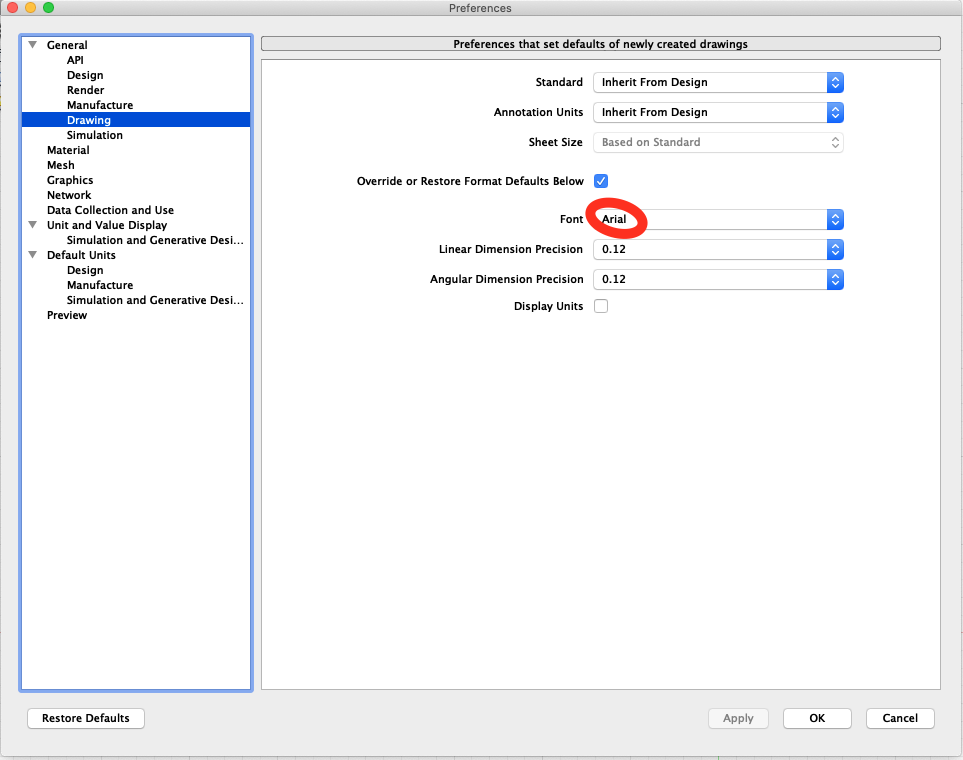Screen dimensions: 963x760
Task: Collapse the Unit and Value Display section
Action: [32, 225]
